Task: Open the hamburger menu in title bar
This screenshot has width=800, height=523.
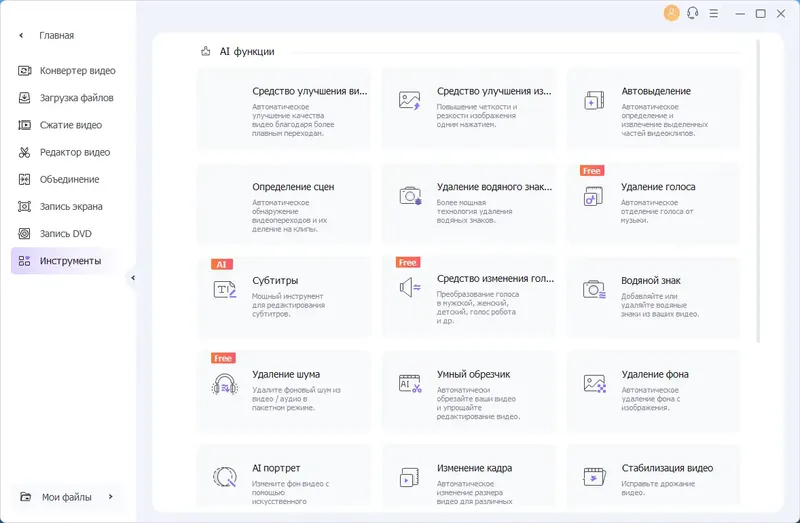Action: [x=716, y=13]
